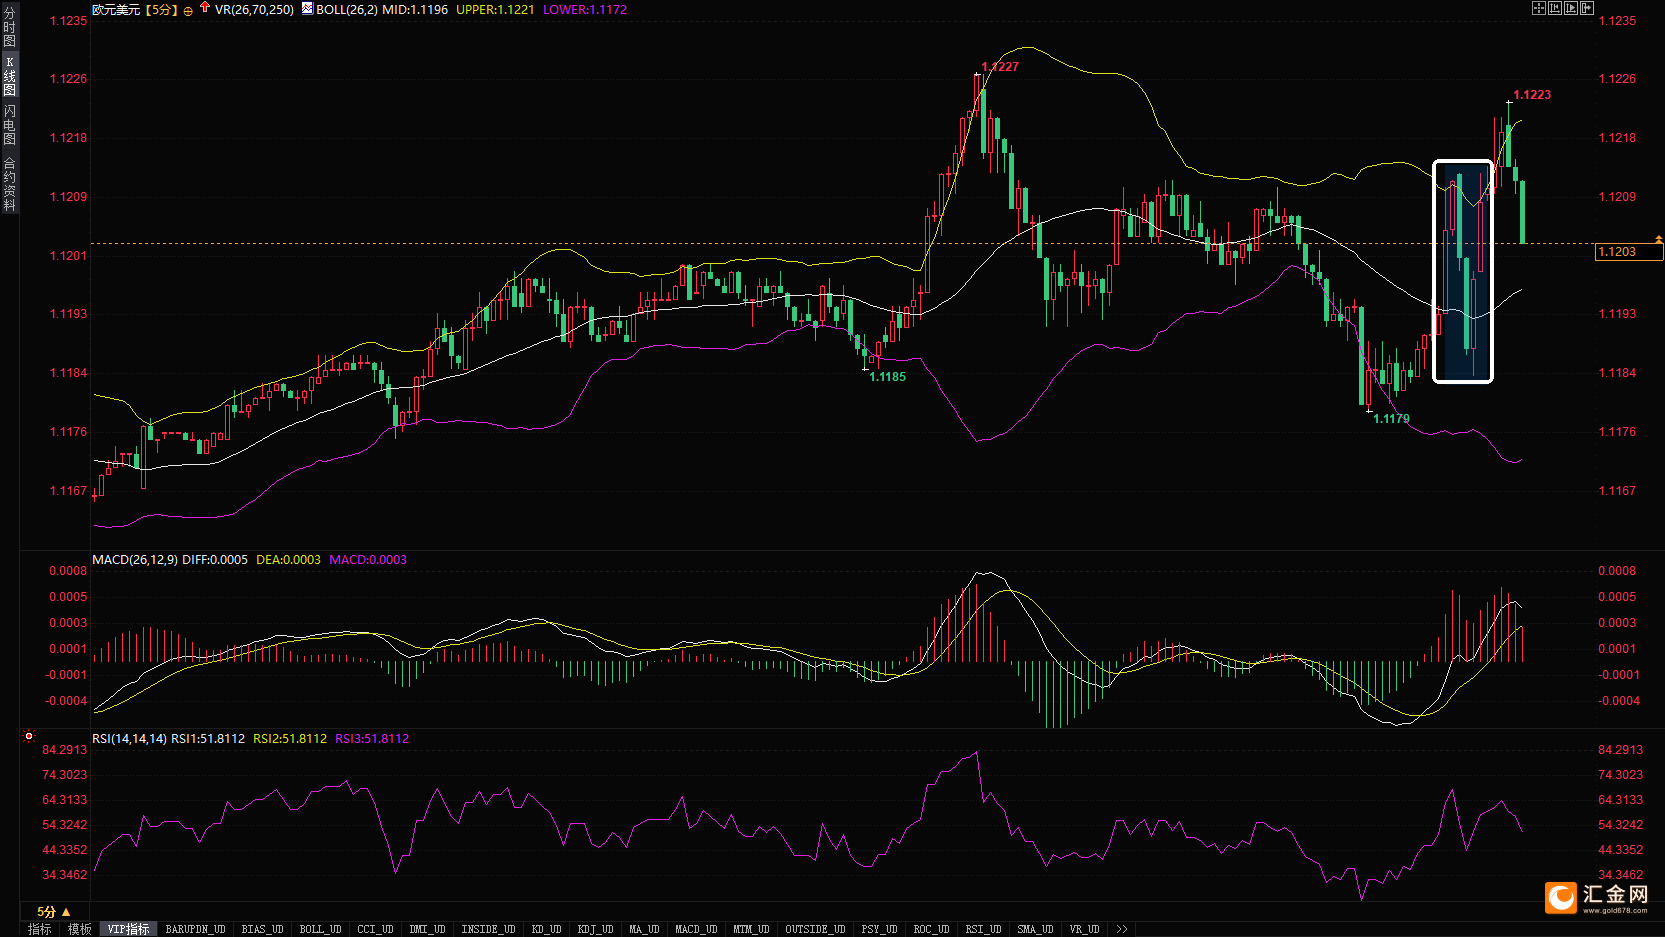The image size is (1665, 937).
Task: Click the orange arrow above the 1.1203 price tag
Action: pos(1658,240)
